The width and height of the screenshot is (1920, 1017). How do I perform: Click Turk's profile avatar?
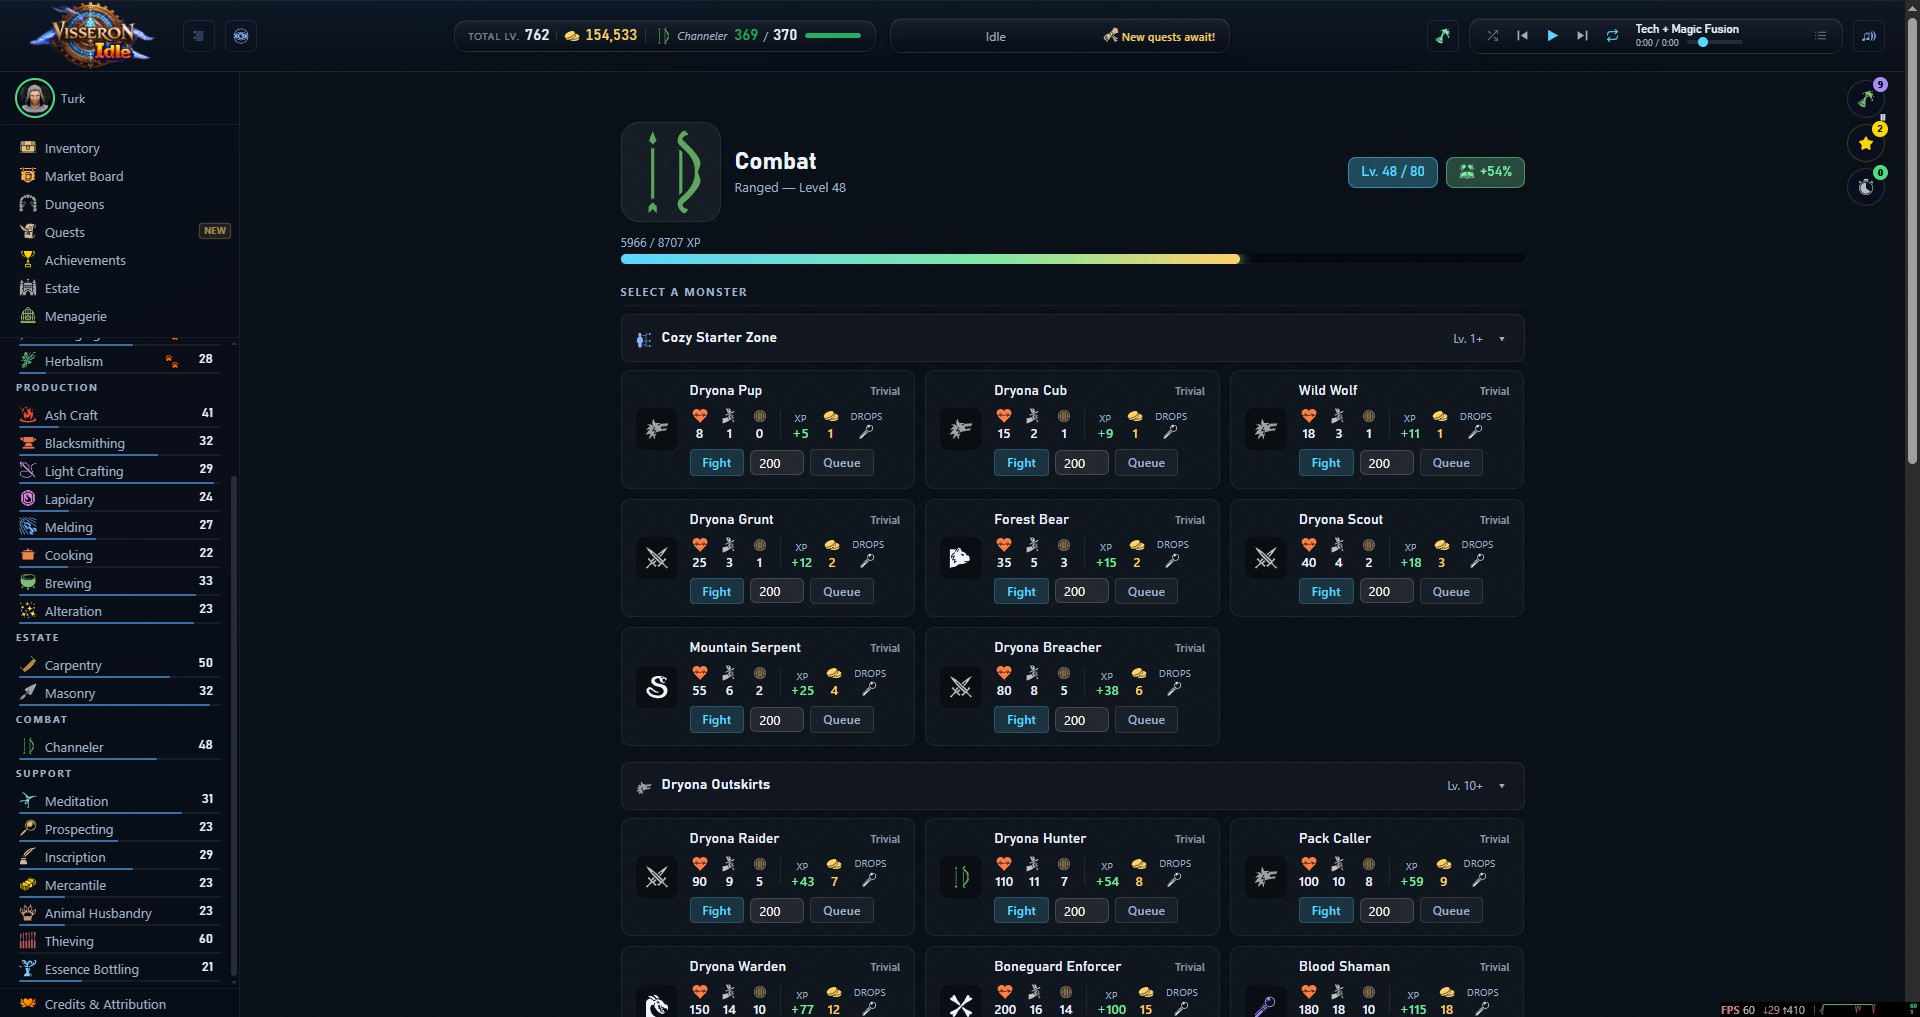point(35,98)
